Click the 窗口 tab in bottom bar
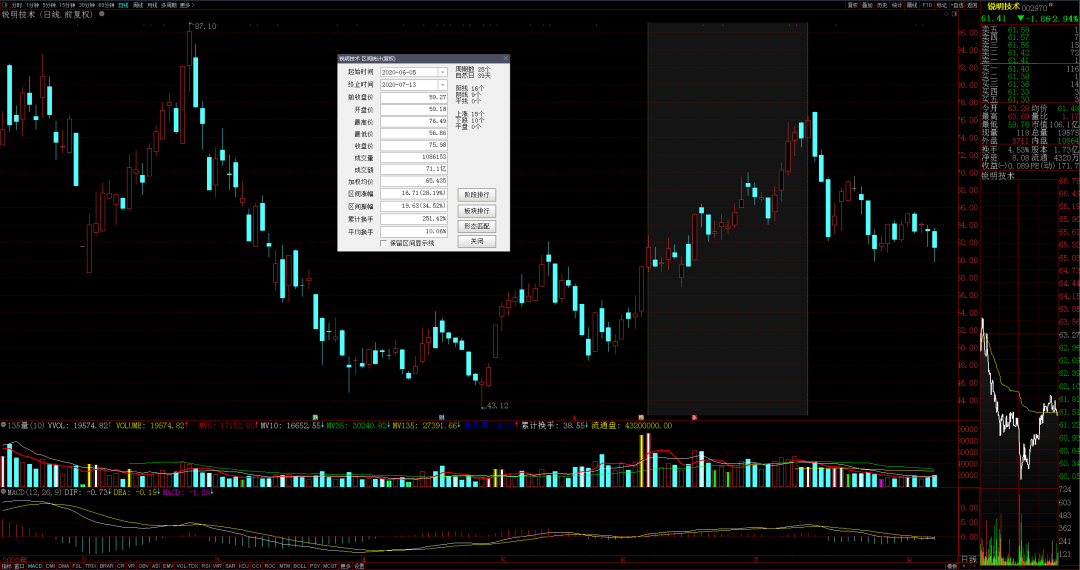The width and height of the screenshot is (1080, 570). pyautogui.click(x=19, y=566)
